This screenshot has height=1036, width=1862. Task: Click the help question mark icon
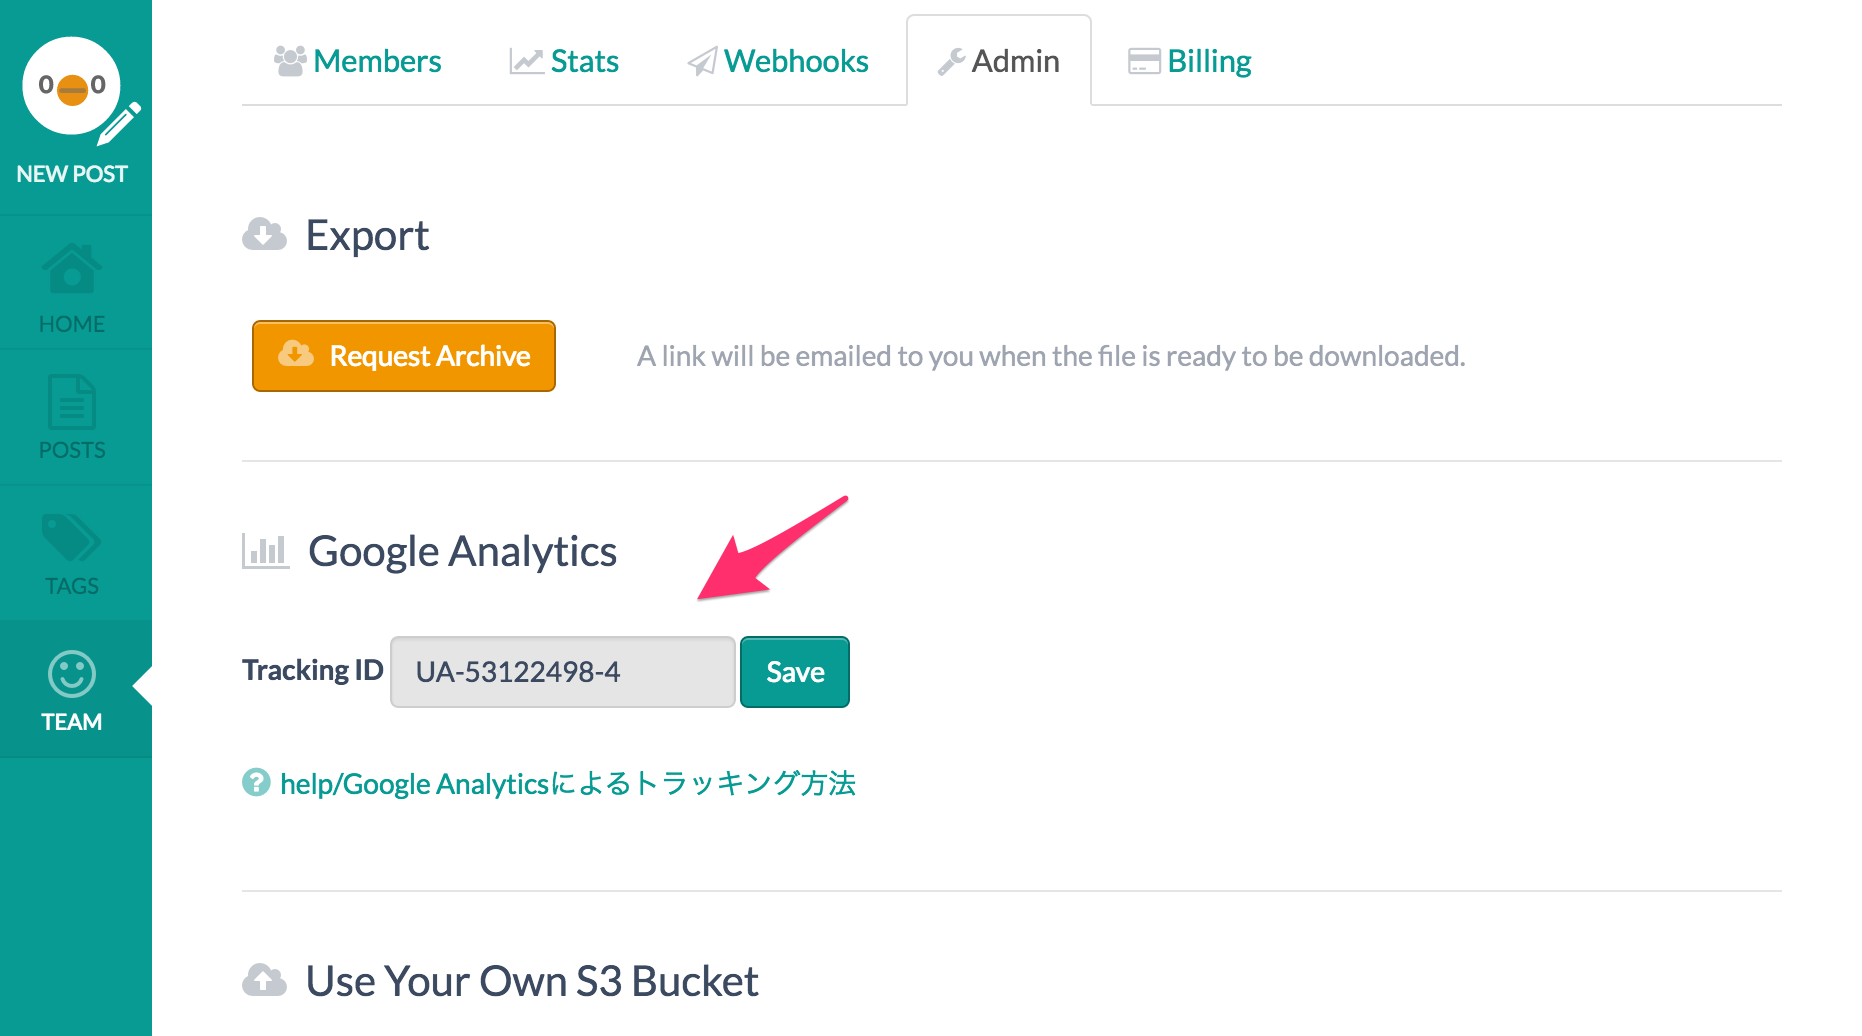[256, 782]
